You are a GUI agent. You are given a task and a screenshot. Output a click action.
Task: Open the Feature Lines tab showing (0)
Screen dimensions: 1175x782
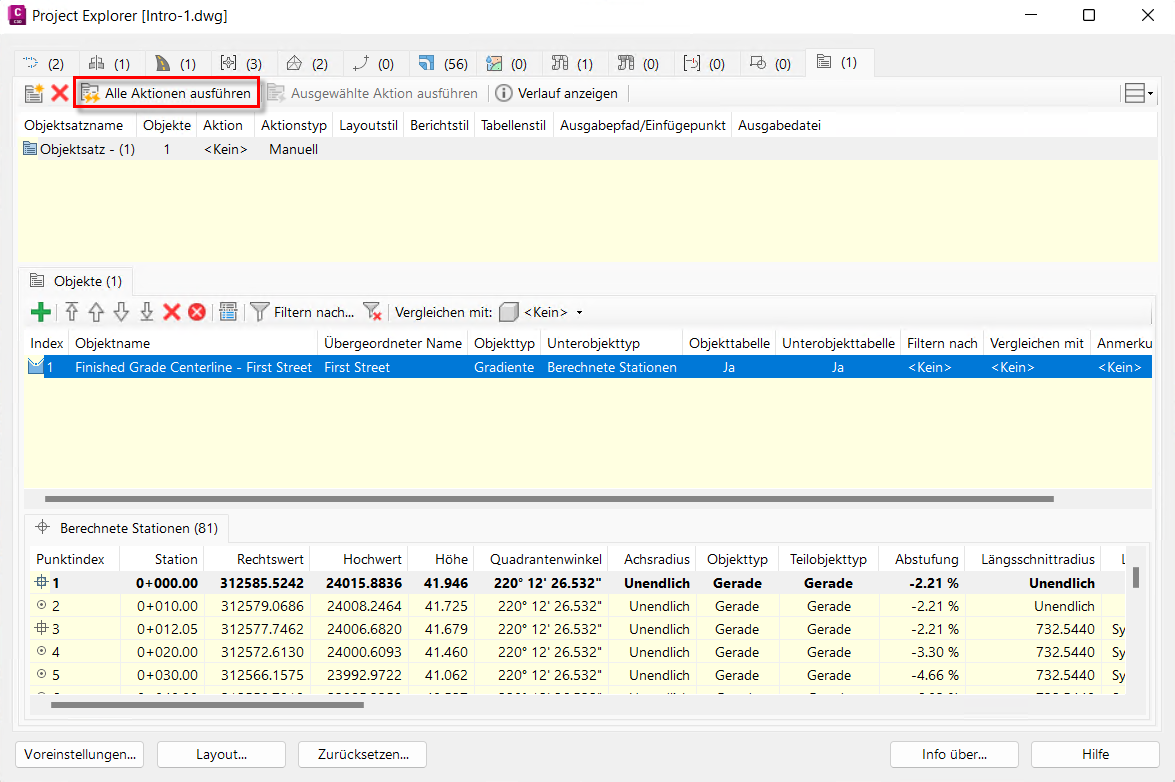tap(373, 64)
